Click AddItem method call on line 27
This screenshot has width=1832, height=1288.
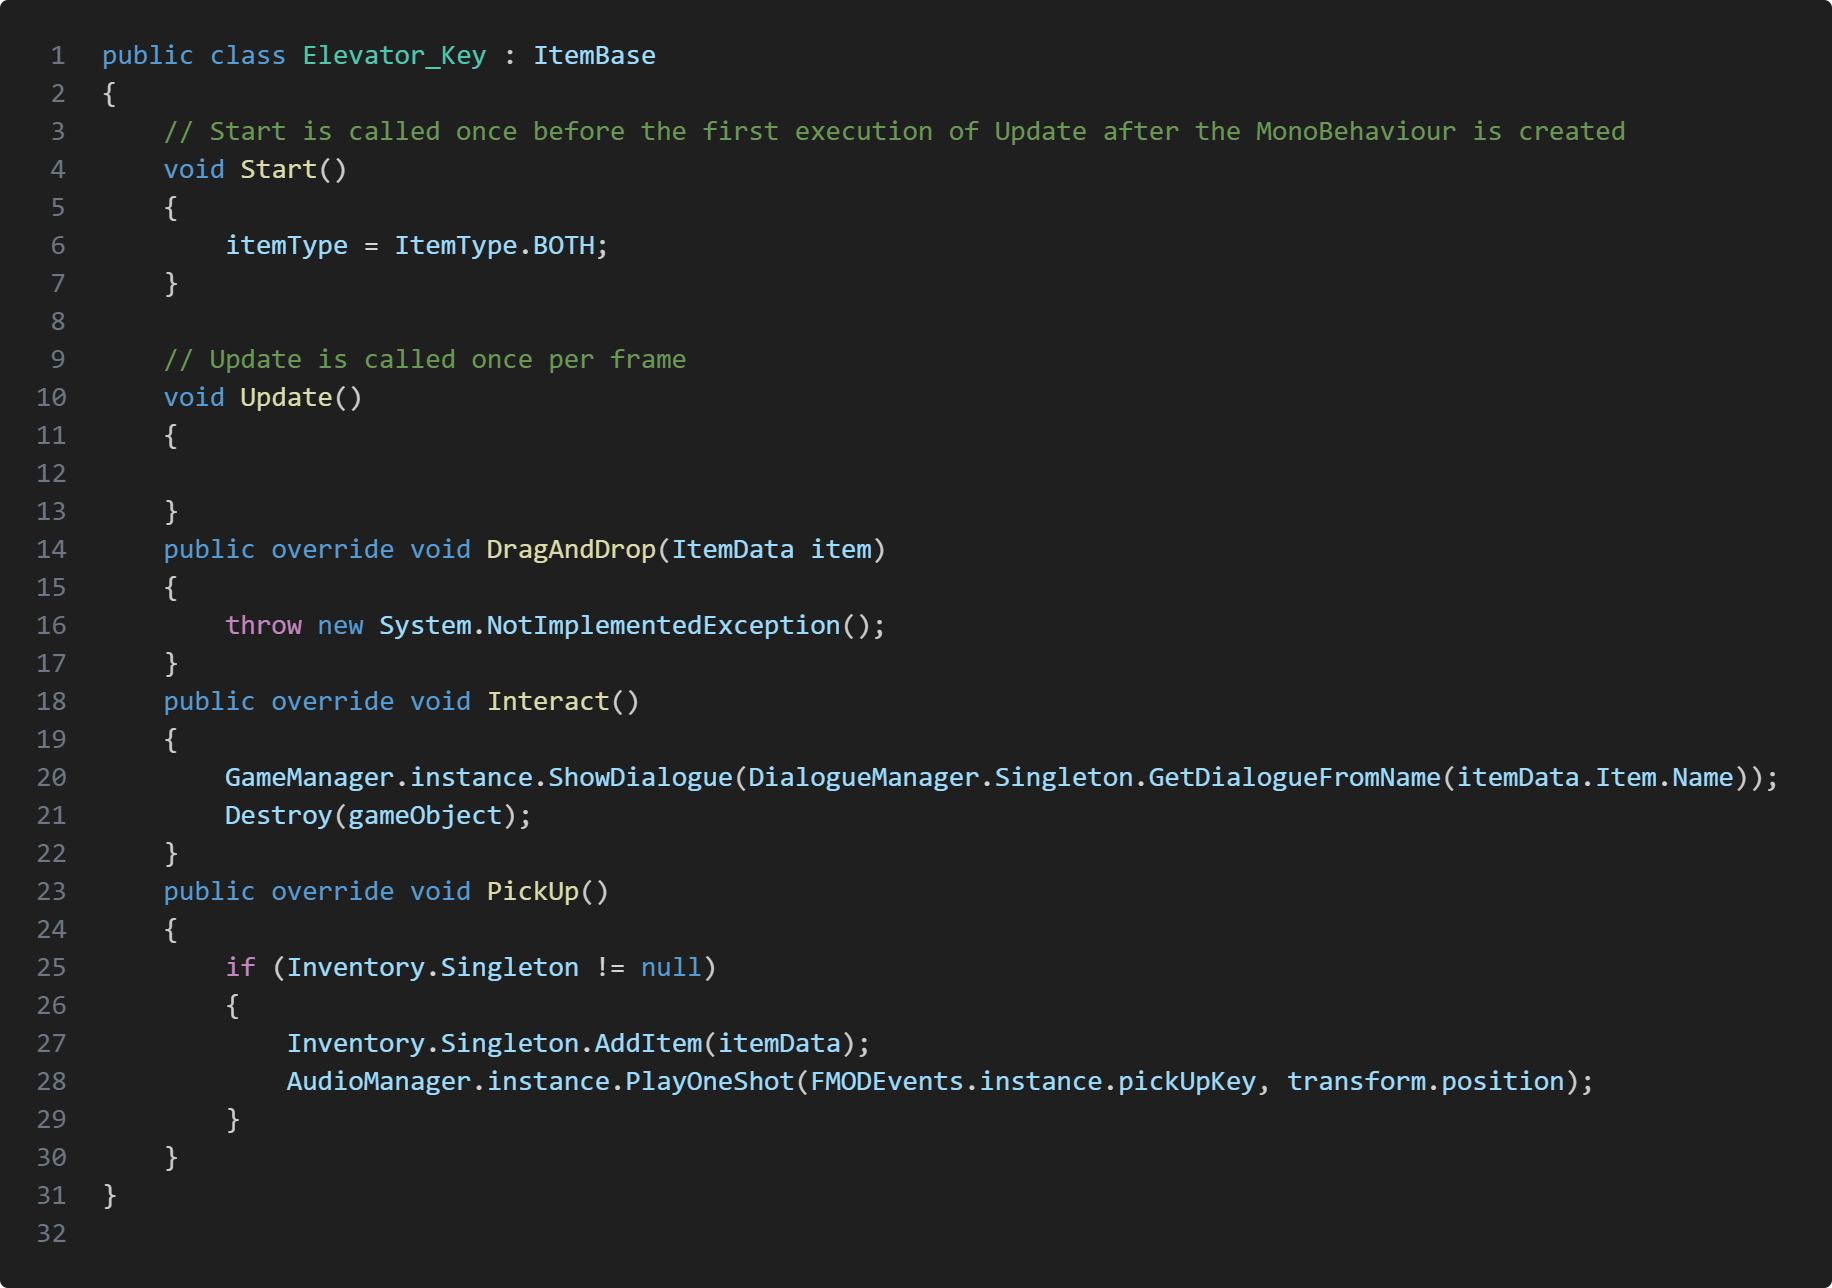(x=648, y=1044)
